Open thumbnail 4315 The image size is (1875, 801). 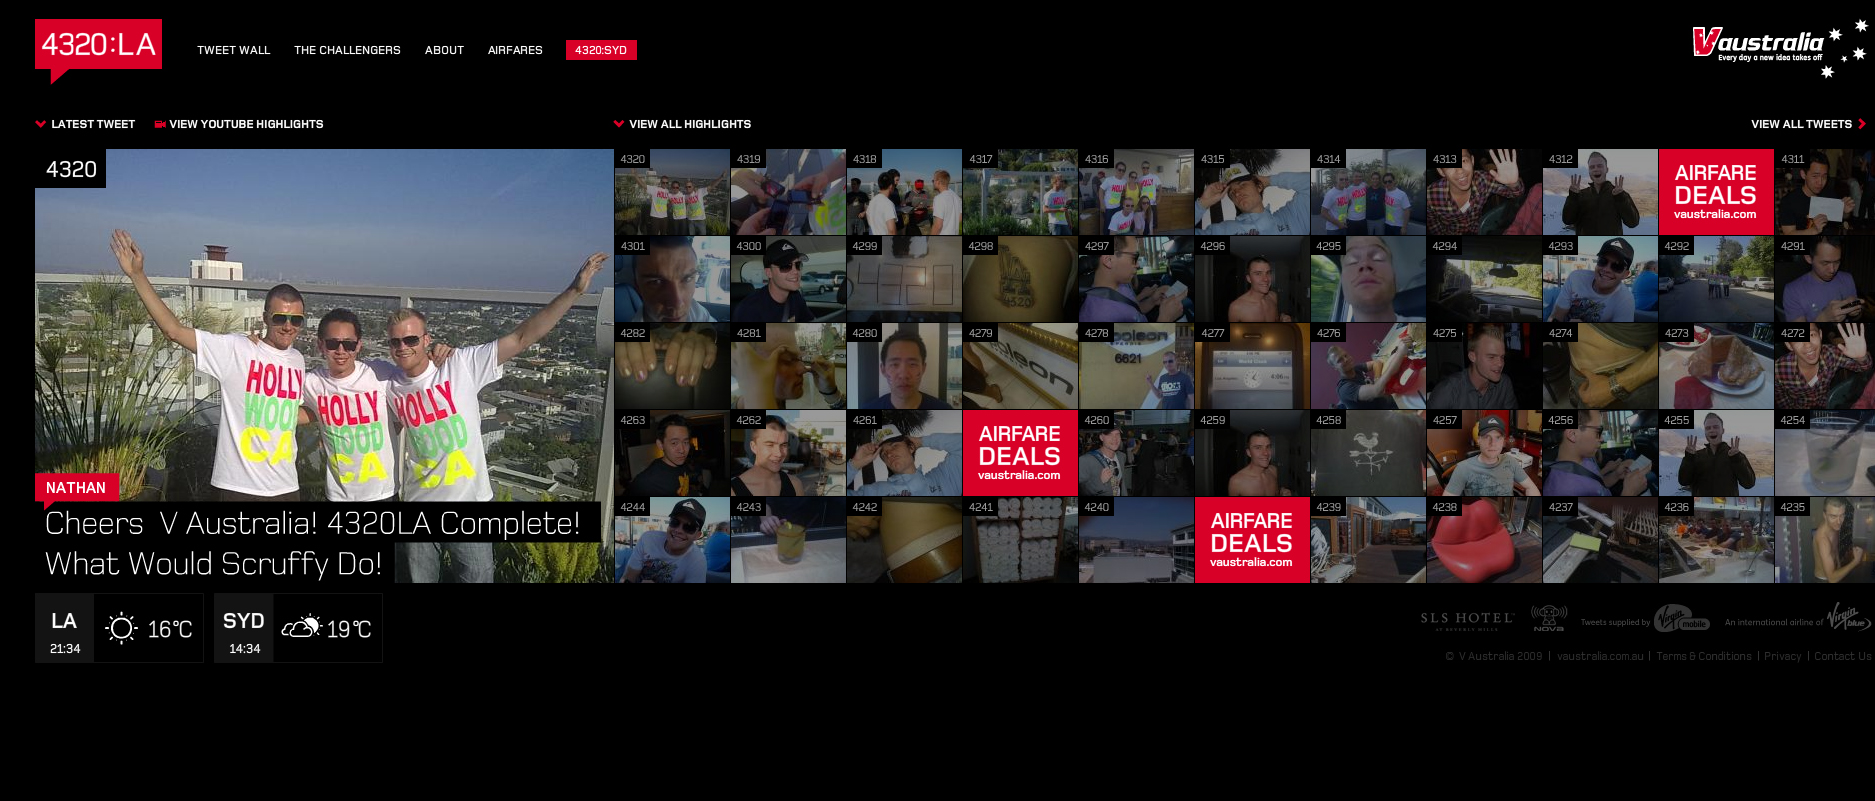1252,192
